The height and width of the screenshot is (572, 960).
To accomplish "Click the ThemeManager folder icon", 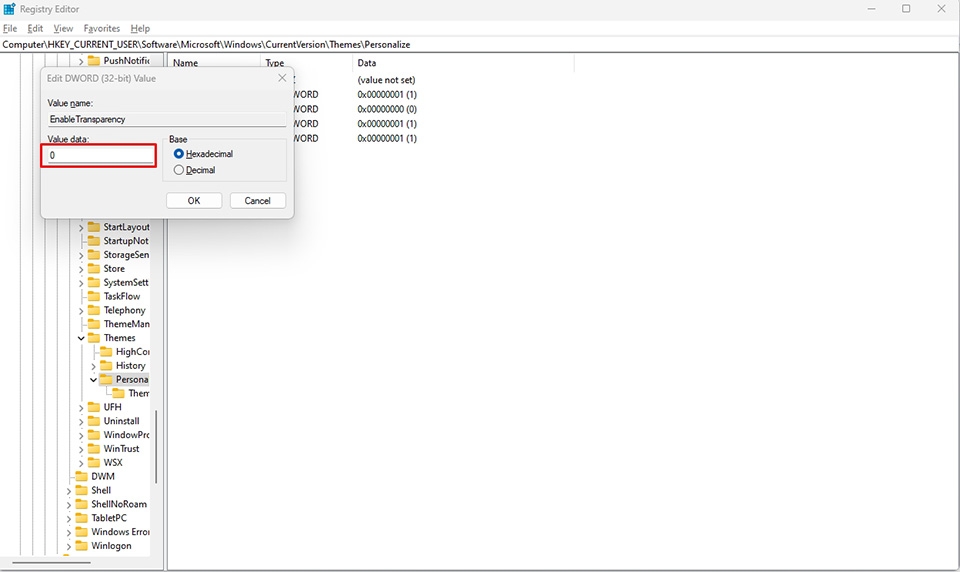I will click(94, 324).
